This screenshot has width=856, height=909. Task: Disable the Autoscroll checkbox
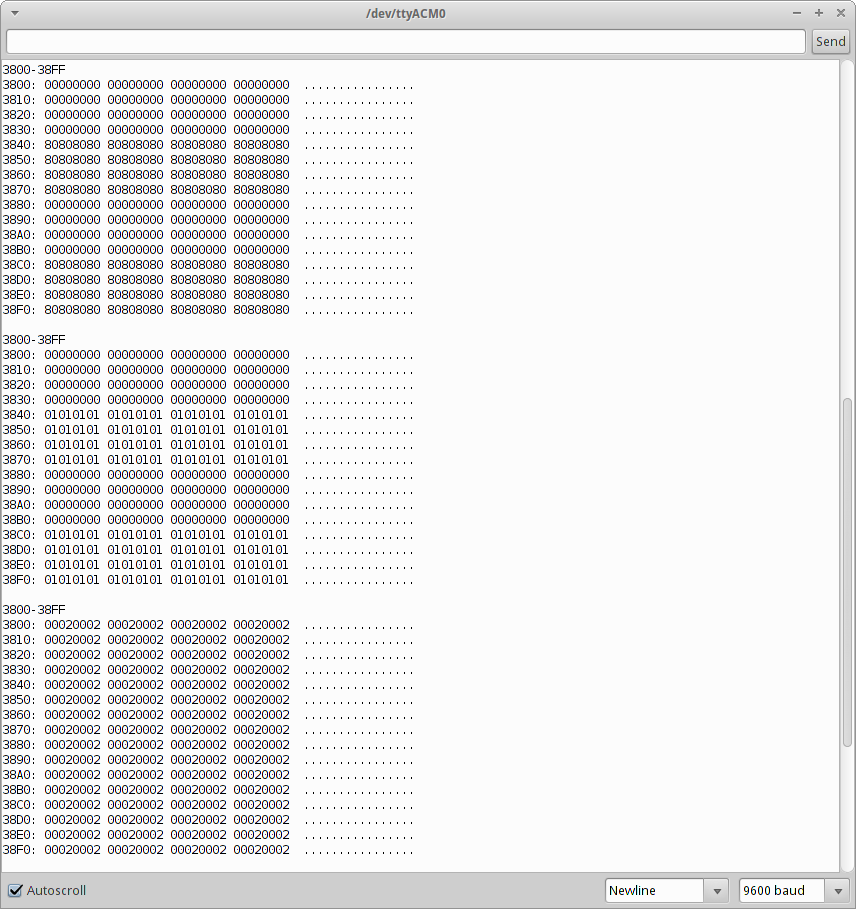(15, 890)
